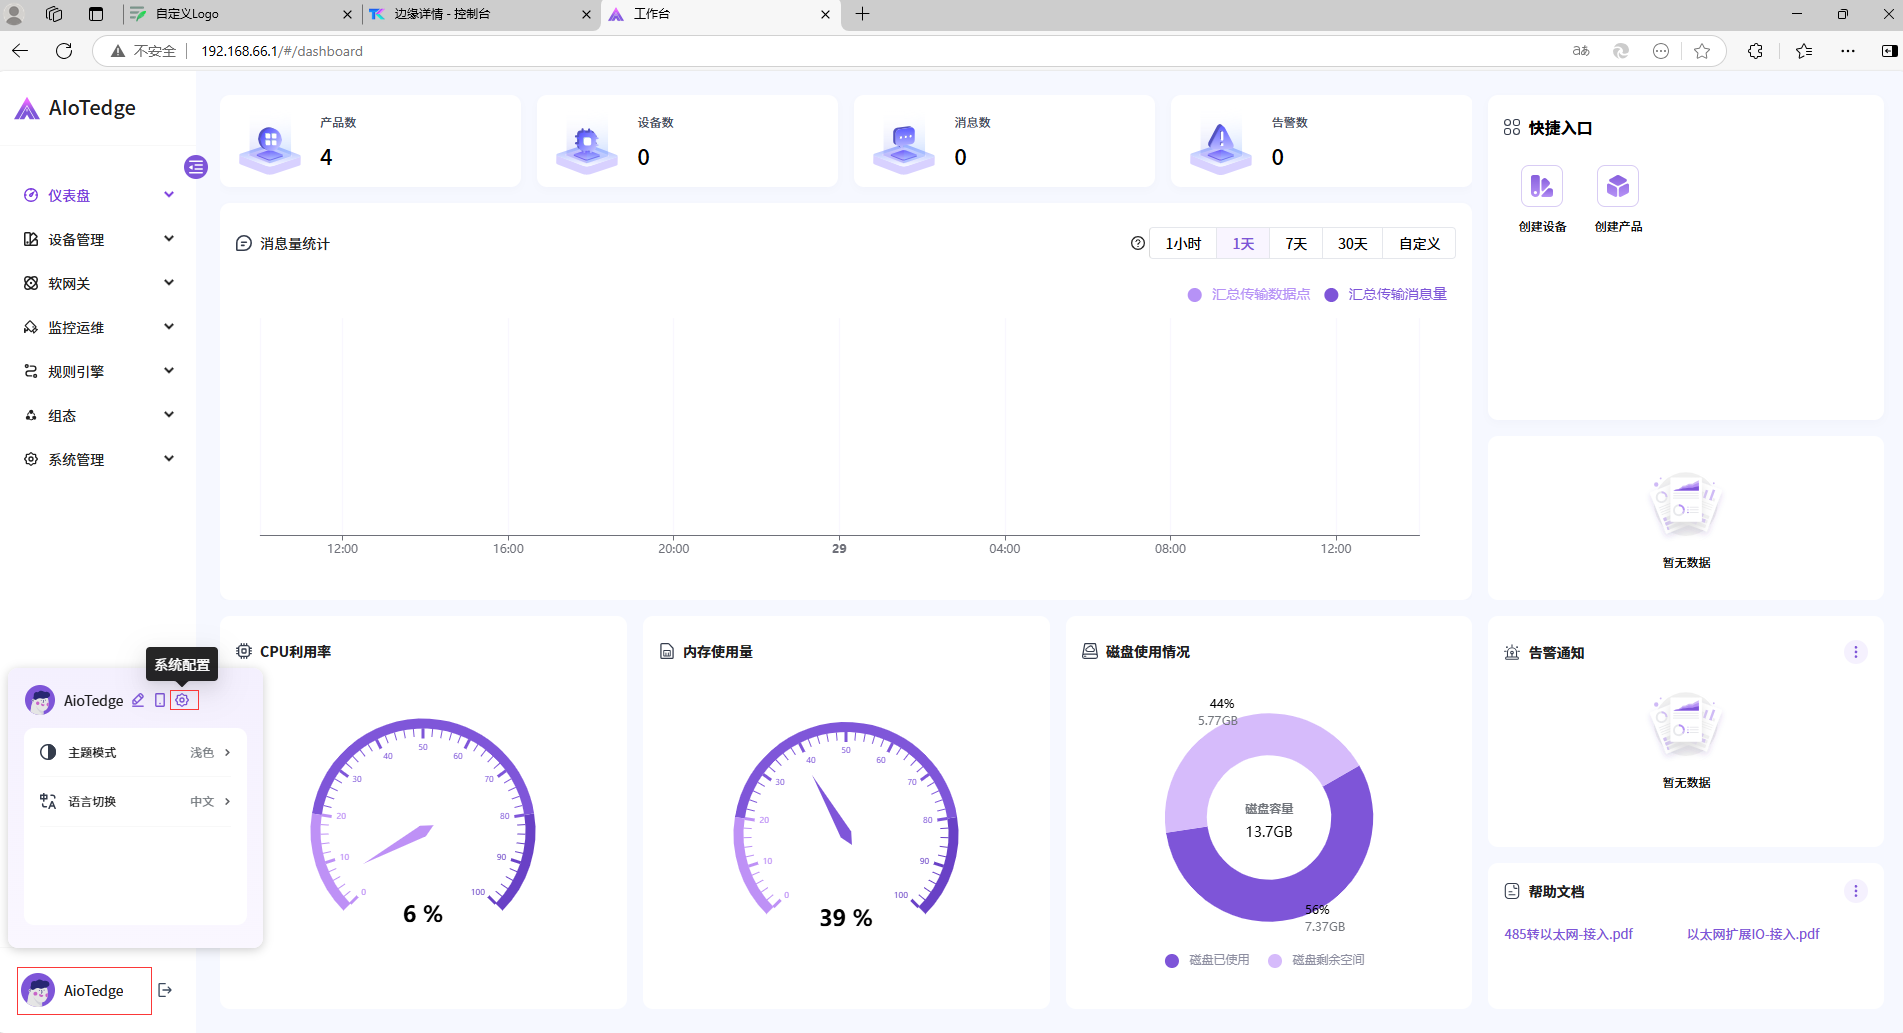This screenshot has height=1033, width=1903.
Task: Select the 7天 time range tab
Action: tap(1296, 243)
